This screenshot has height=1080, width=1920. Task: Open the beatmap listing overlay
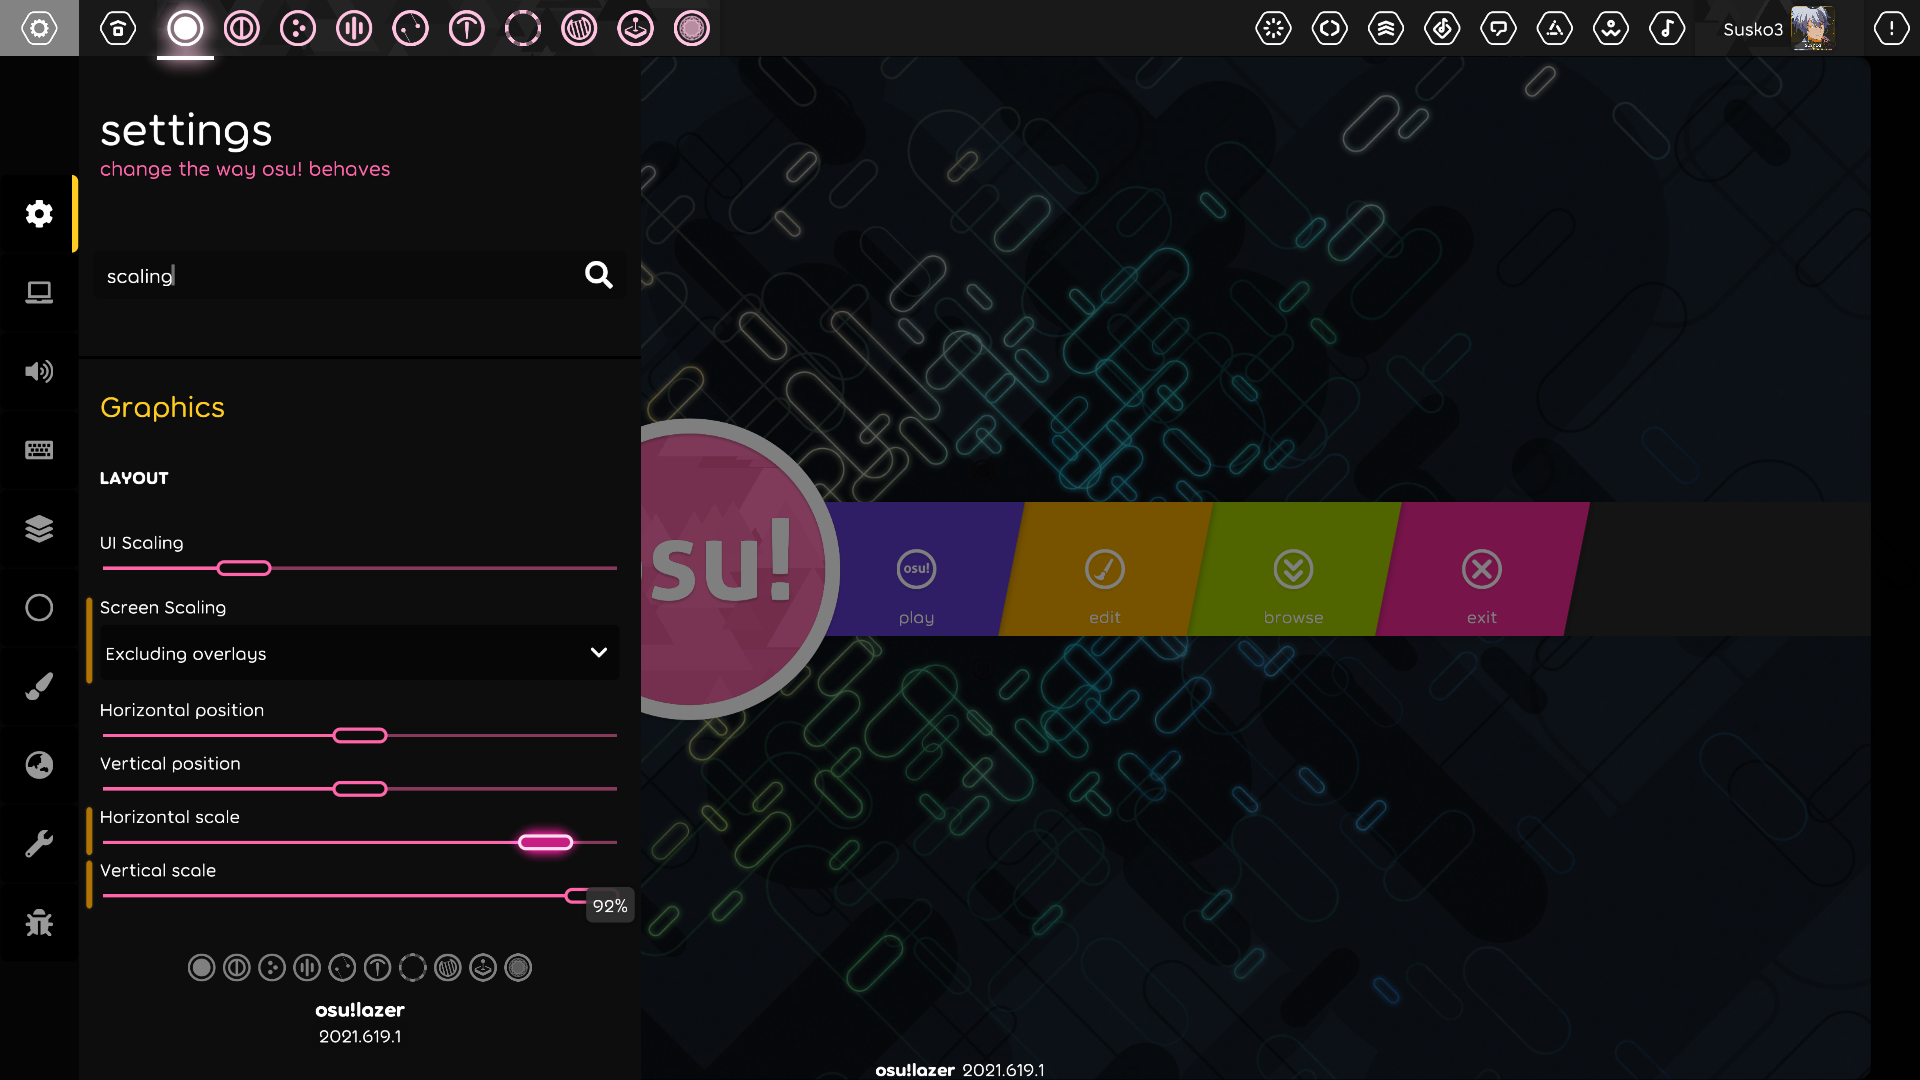[1442, 28]
